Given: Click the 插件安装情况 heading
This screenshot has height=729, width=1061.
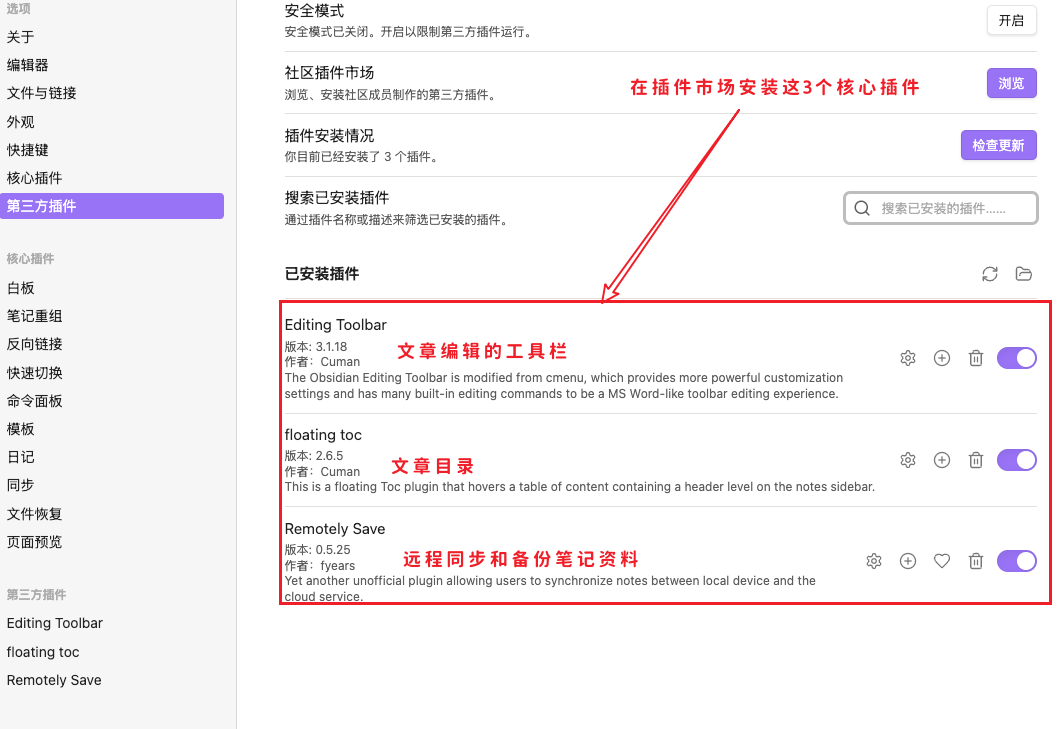Looking at the screenshot, I should click(330, 136).
